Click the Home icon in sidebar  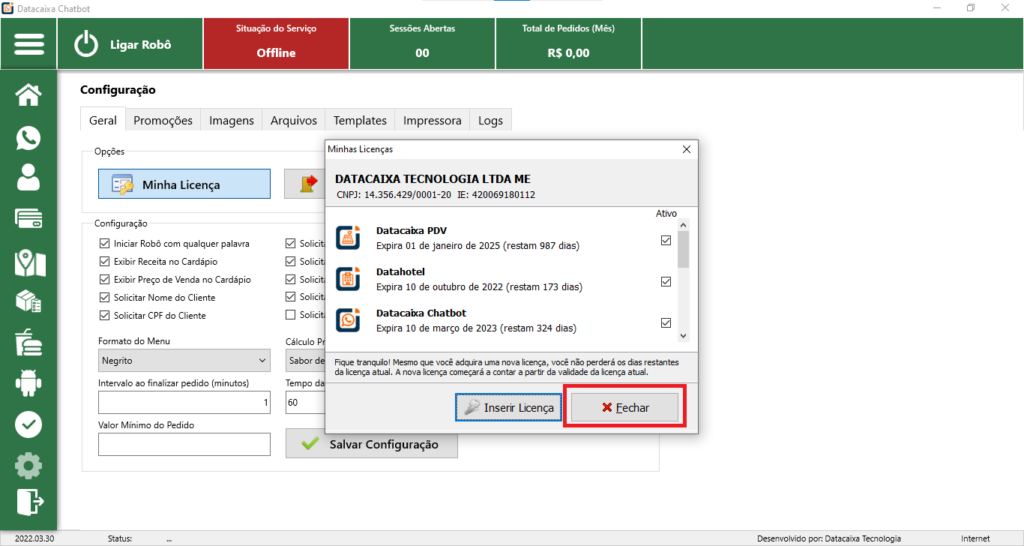(x=29, y=95)
